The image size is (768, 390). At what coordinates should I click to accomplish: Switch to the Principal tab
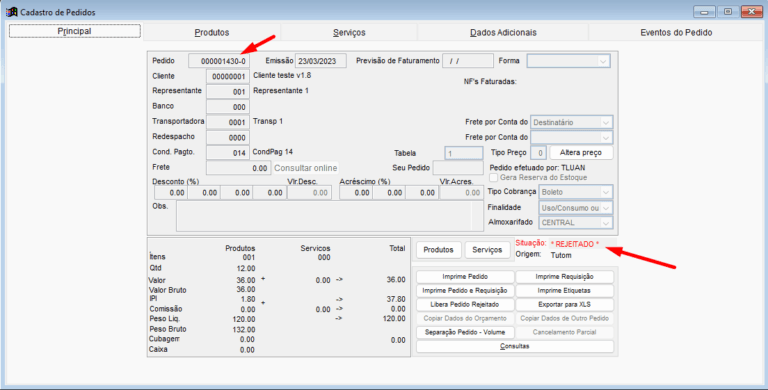click(x=74, y=31)
